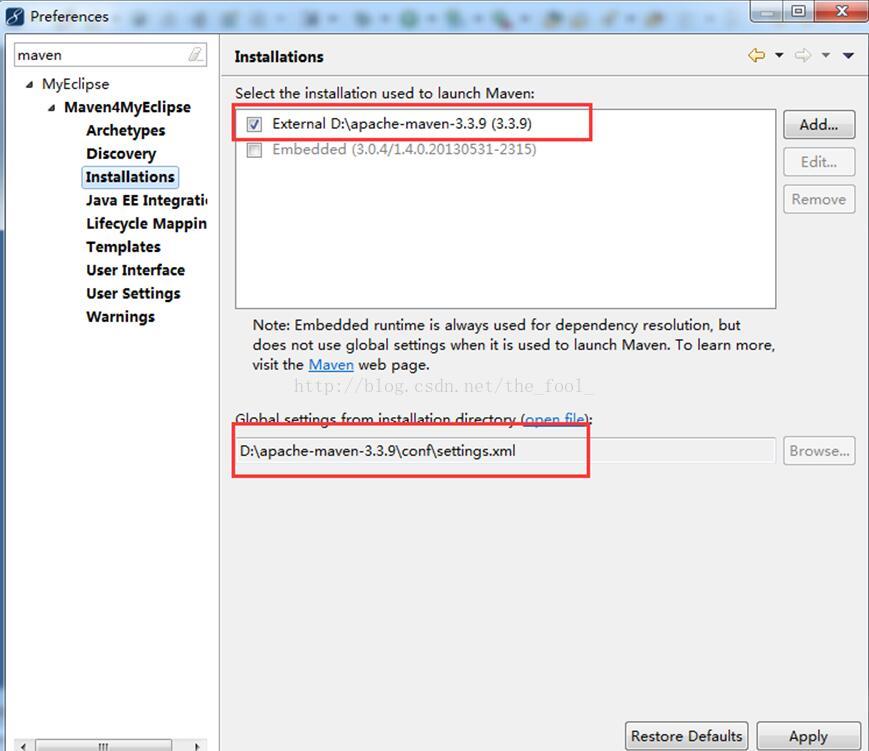Screen dimensions: 869x751
Task: Click the open file link
Action: coord(554,419)
